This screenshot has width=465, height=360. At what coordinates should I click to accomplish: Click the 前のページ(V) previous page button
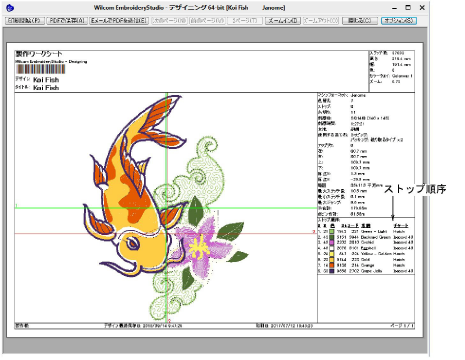[207, 21]
